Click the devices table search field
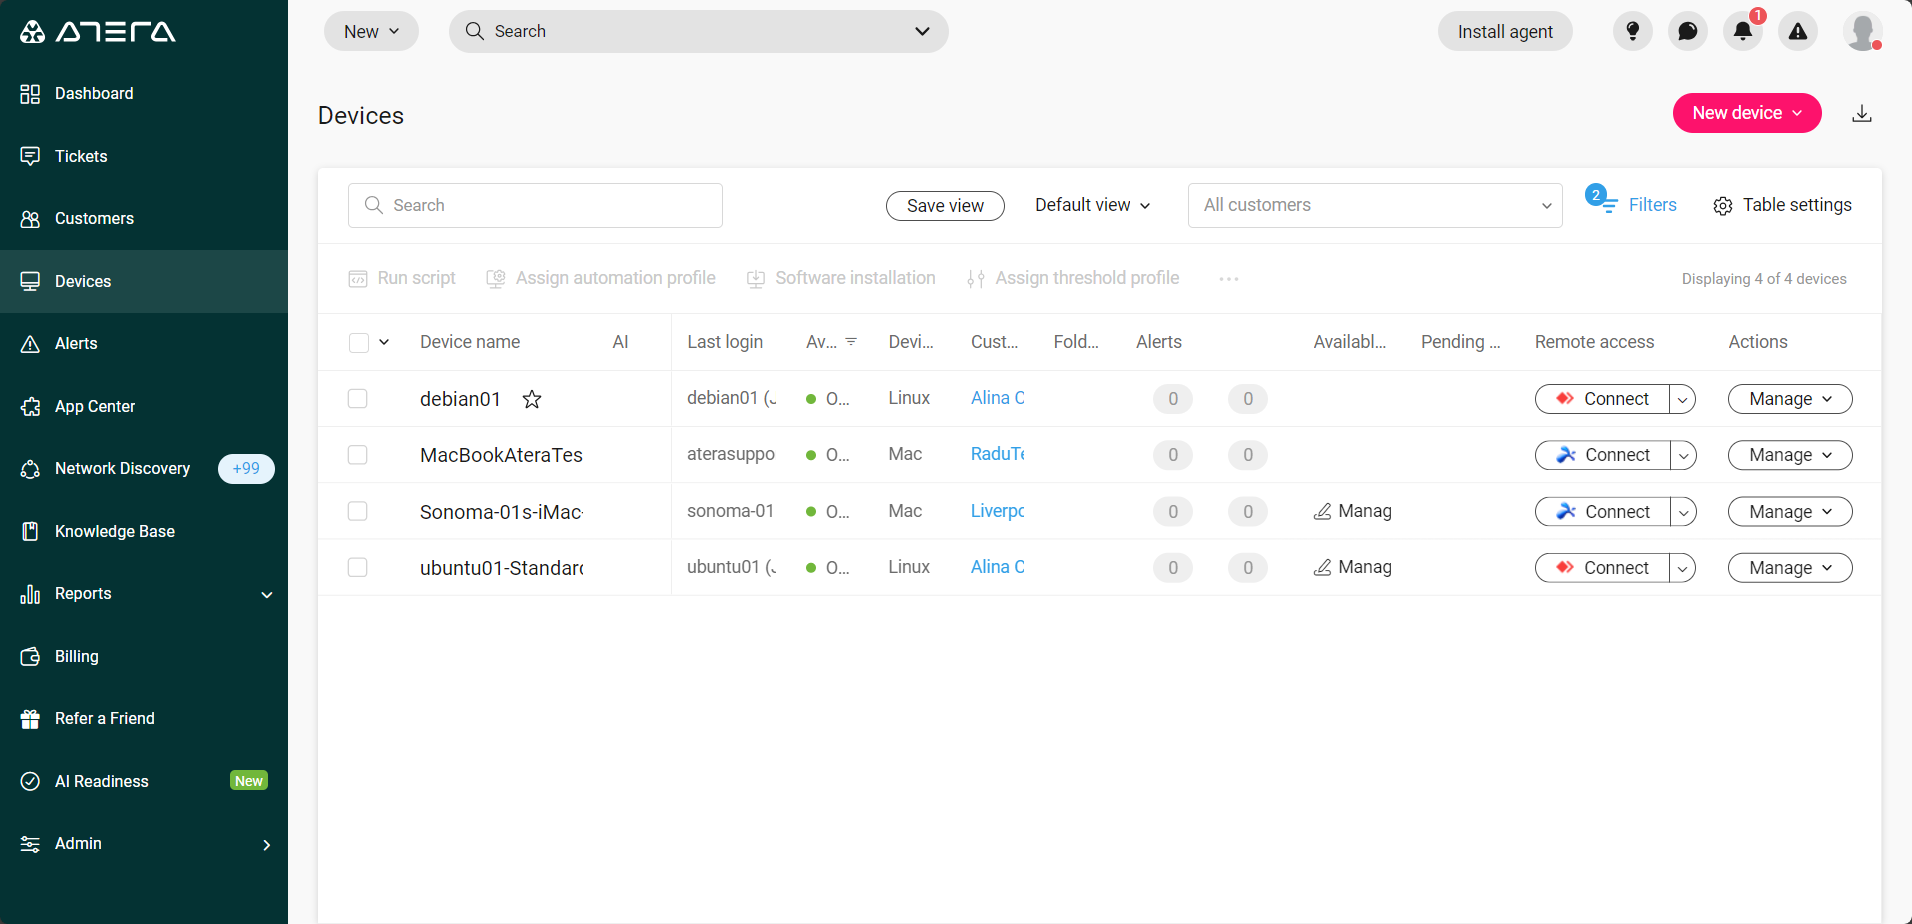1912x924 pixels. [x=535, y=205]
